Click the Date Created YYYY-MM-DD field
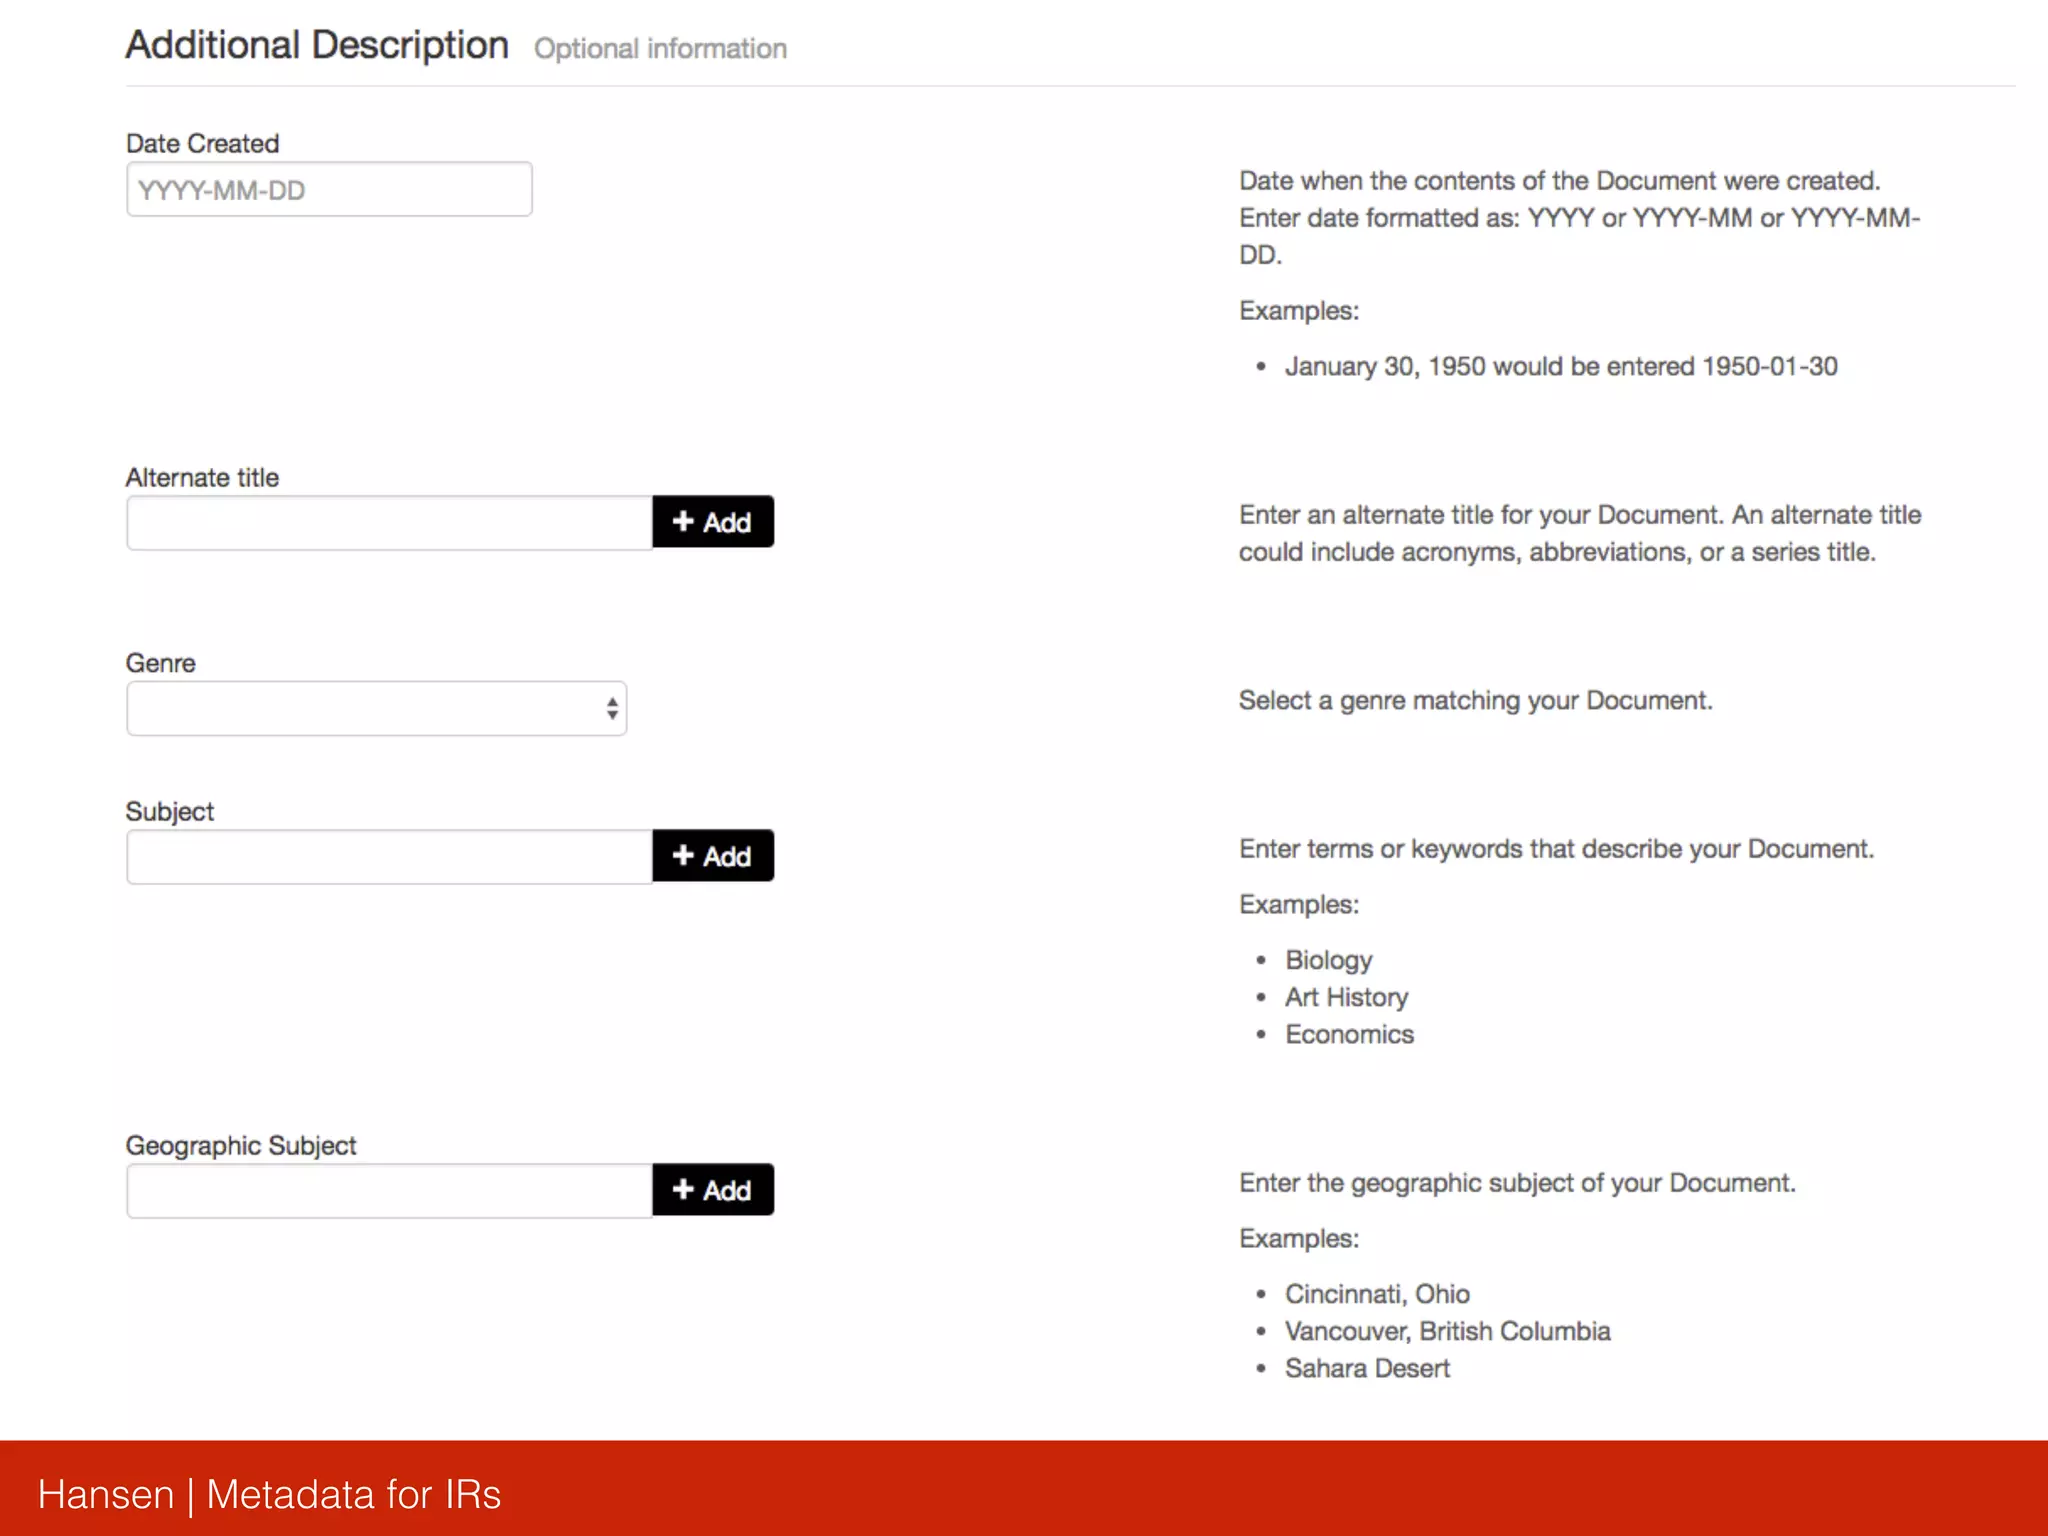This screenshot has width=2048, height=1536. 328,190
